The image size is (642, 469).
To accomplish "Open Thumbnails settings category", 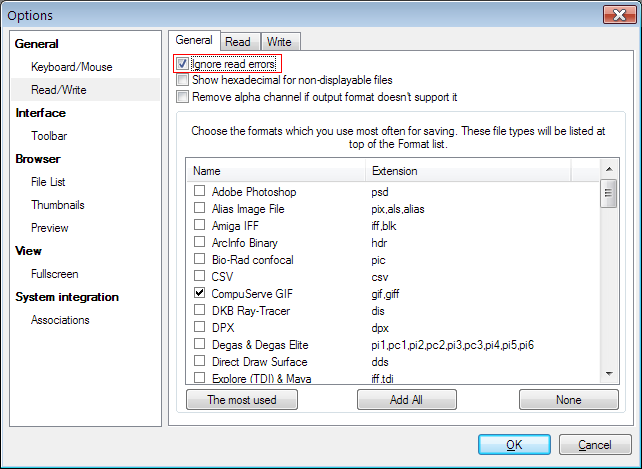I will point(57,205).
